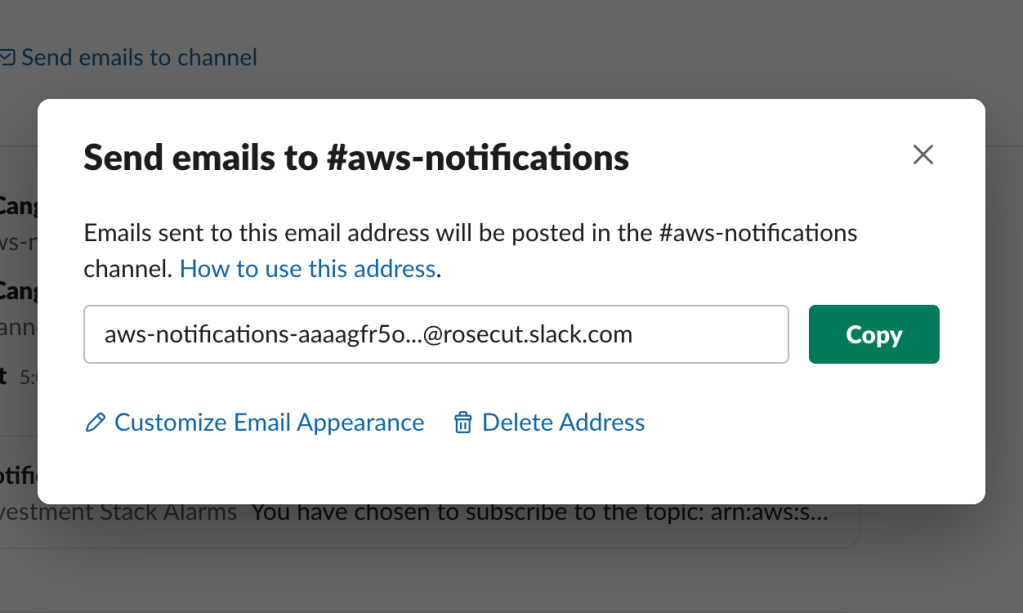Viewport: 1023px width, 613px height.
Task: Click the word channel before the help link
Action: [x=127, y=268]
